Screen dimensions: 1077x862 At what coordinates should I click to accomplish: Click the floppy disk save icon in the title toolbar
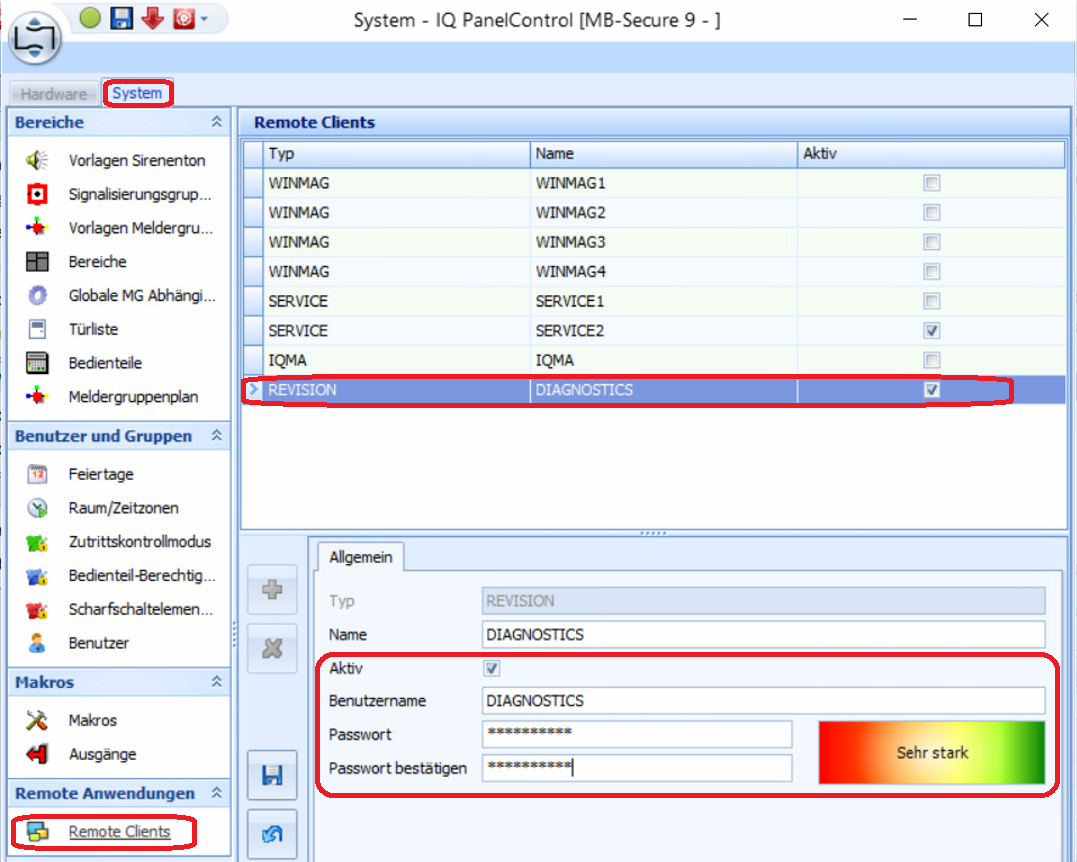pyautogui.click(x=121, y=18)
